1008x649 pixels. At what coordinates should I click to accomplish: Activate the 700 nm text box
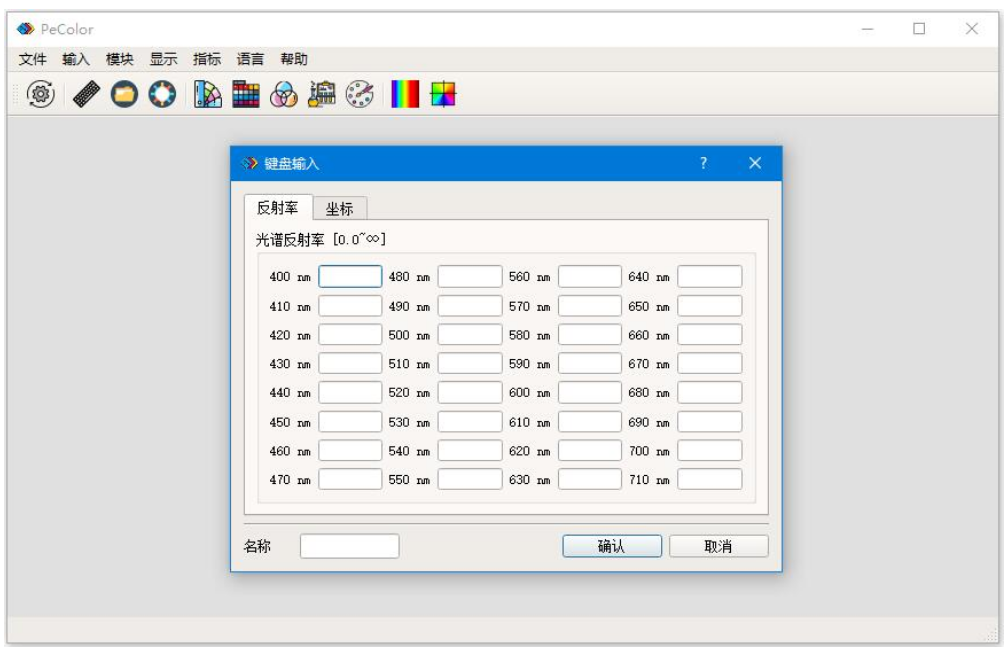[710, 450]
